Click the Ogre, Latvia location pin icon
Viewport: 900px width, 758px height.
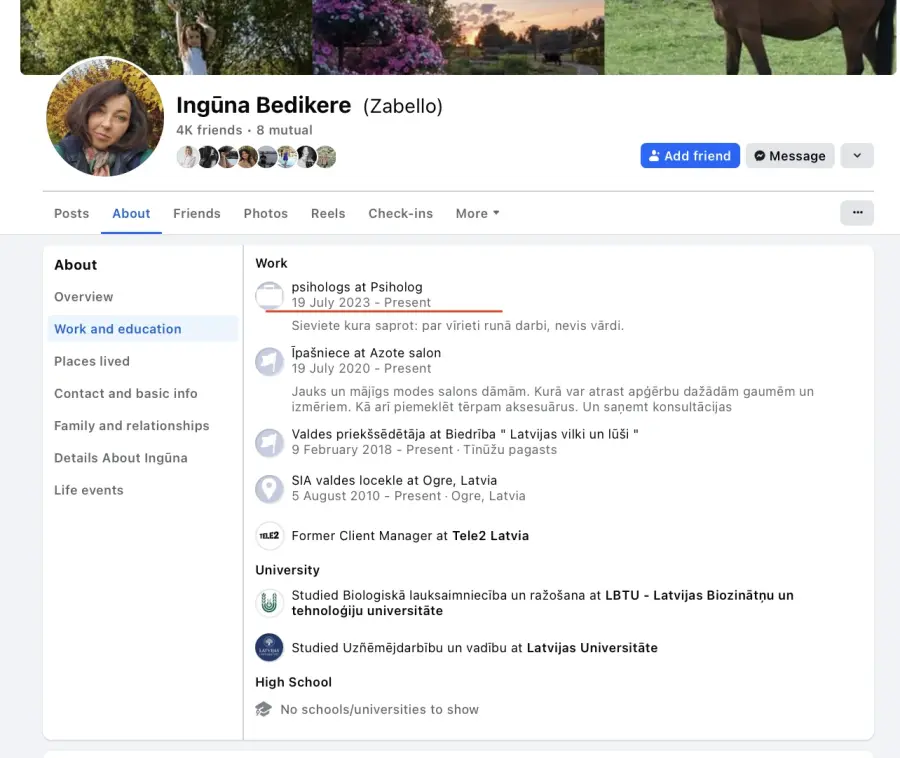click(x=269, y=488)
